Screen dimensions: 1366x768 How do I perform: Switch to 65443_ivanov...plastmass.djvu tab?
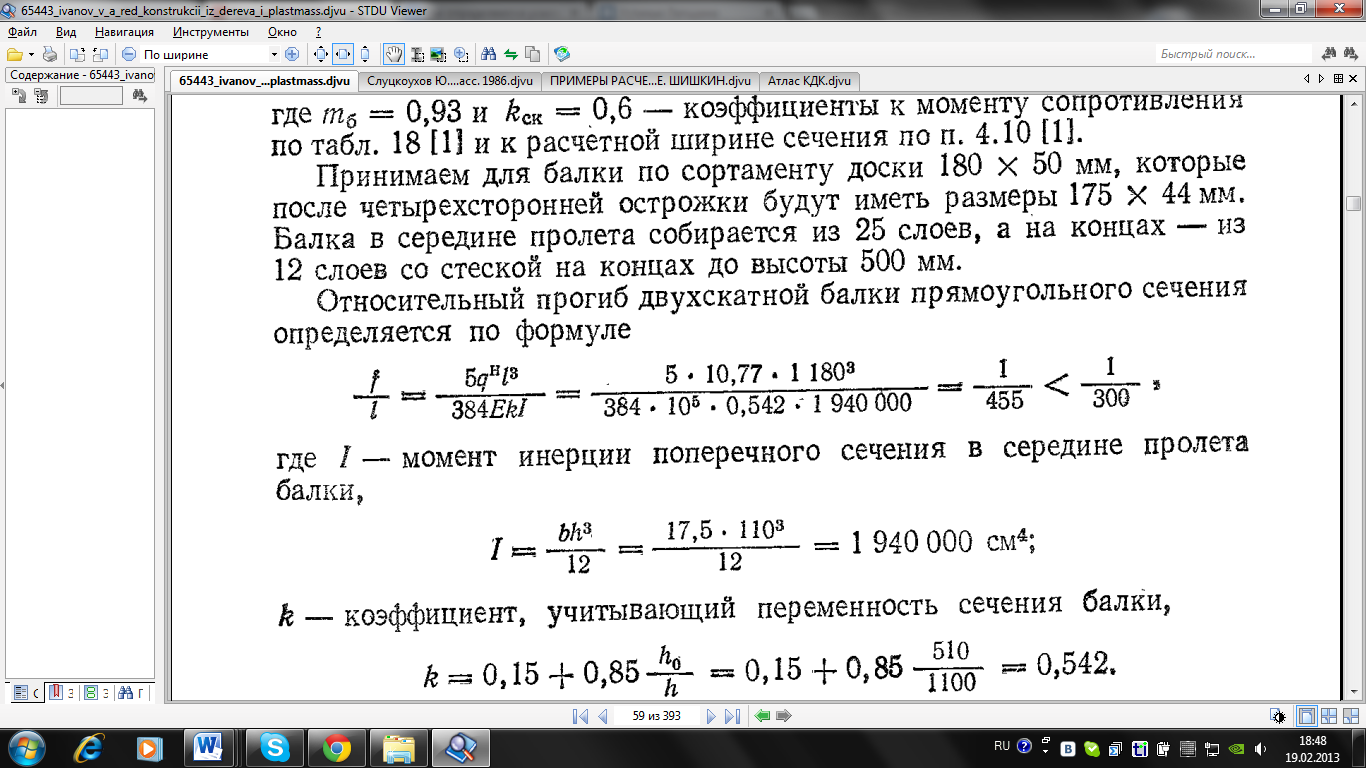[264, 81]
